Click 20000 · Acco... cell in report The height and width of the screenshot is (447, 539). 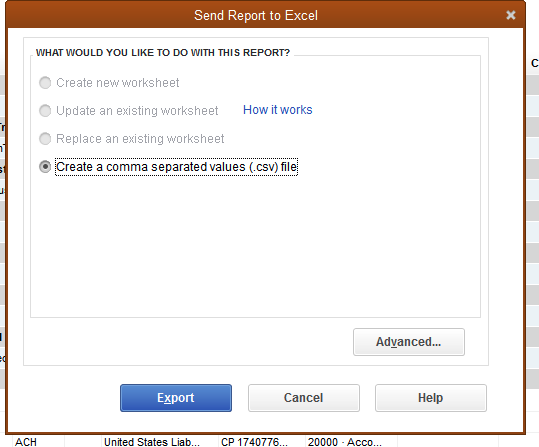coord(351,441)
